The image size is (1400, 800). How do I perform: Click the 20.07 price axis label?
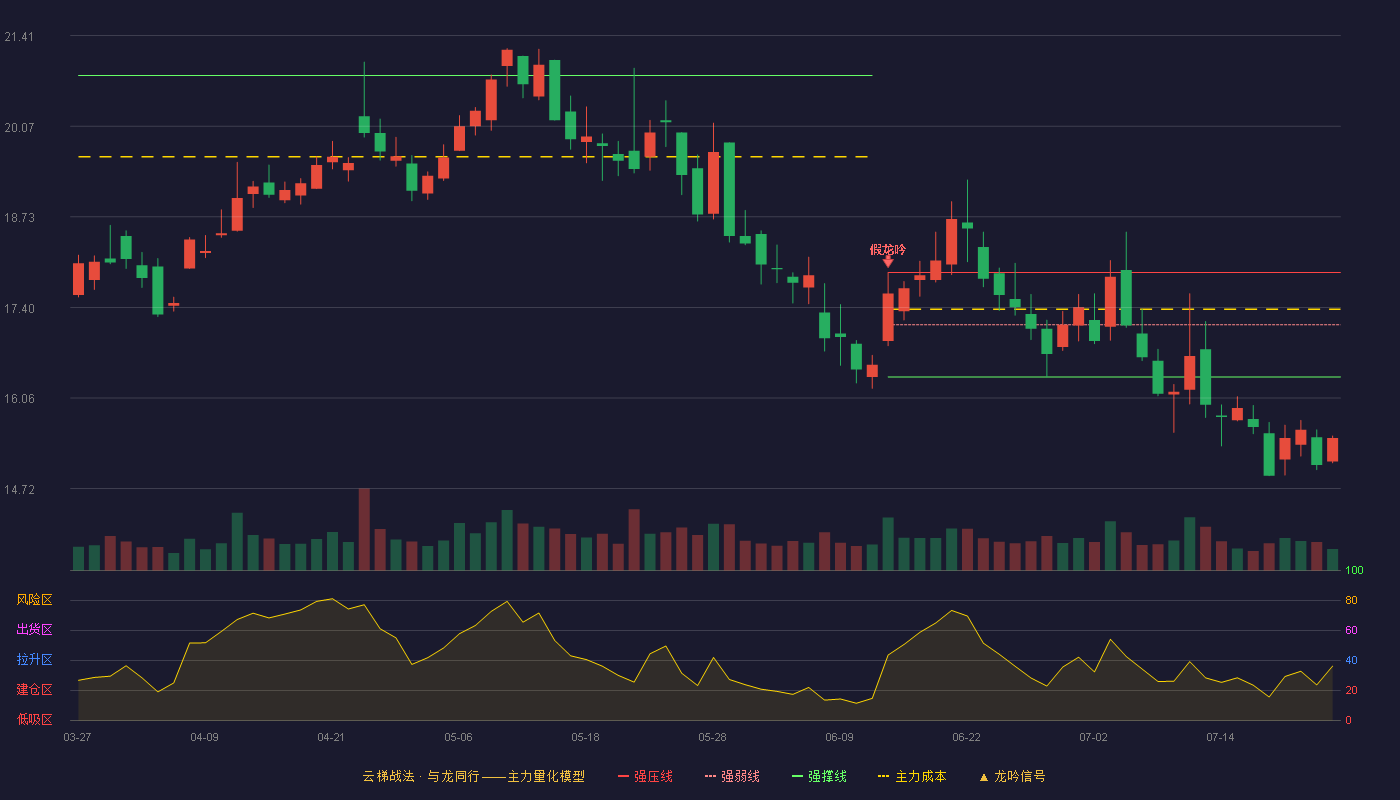(x=19, y=127)
